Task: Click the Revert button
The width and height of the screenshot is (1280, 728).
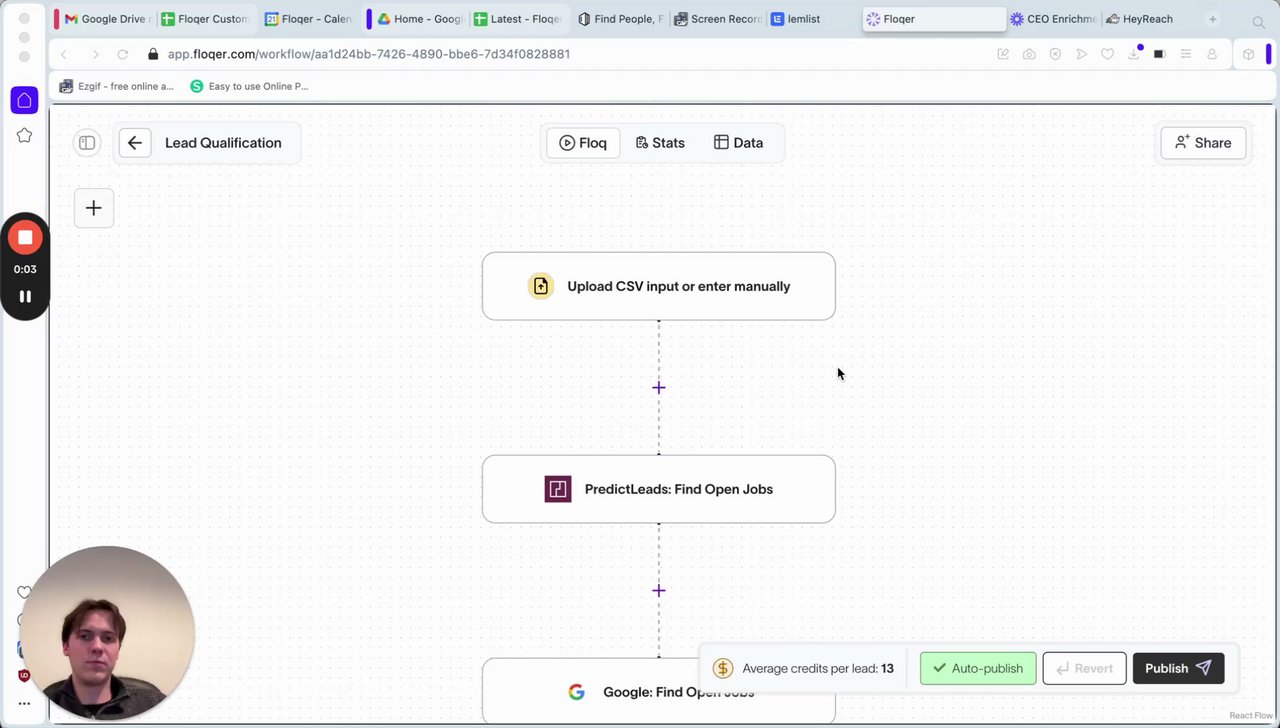Action: coord(1084,668)
